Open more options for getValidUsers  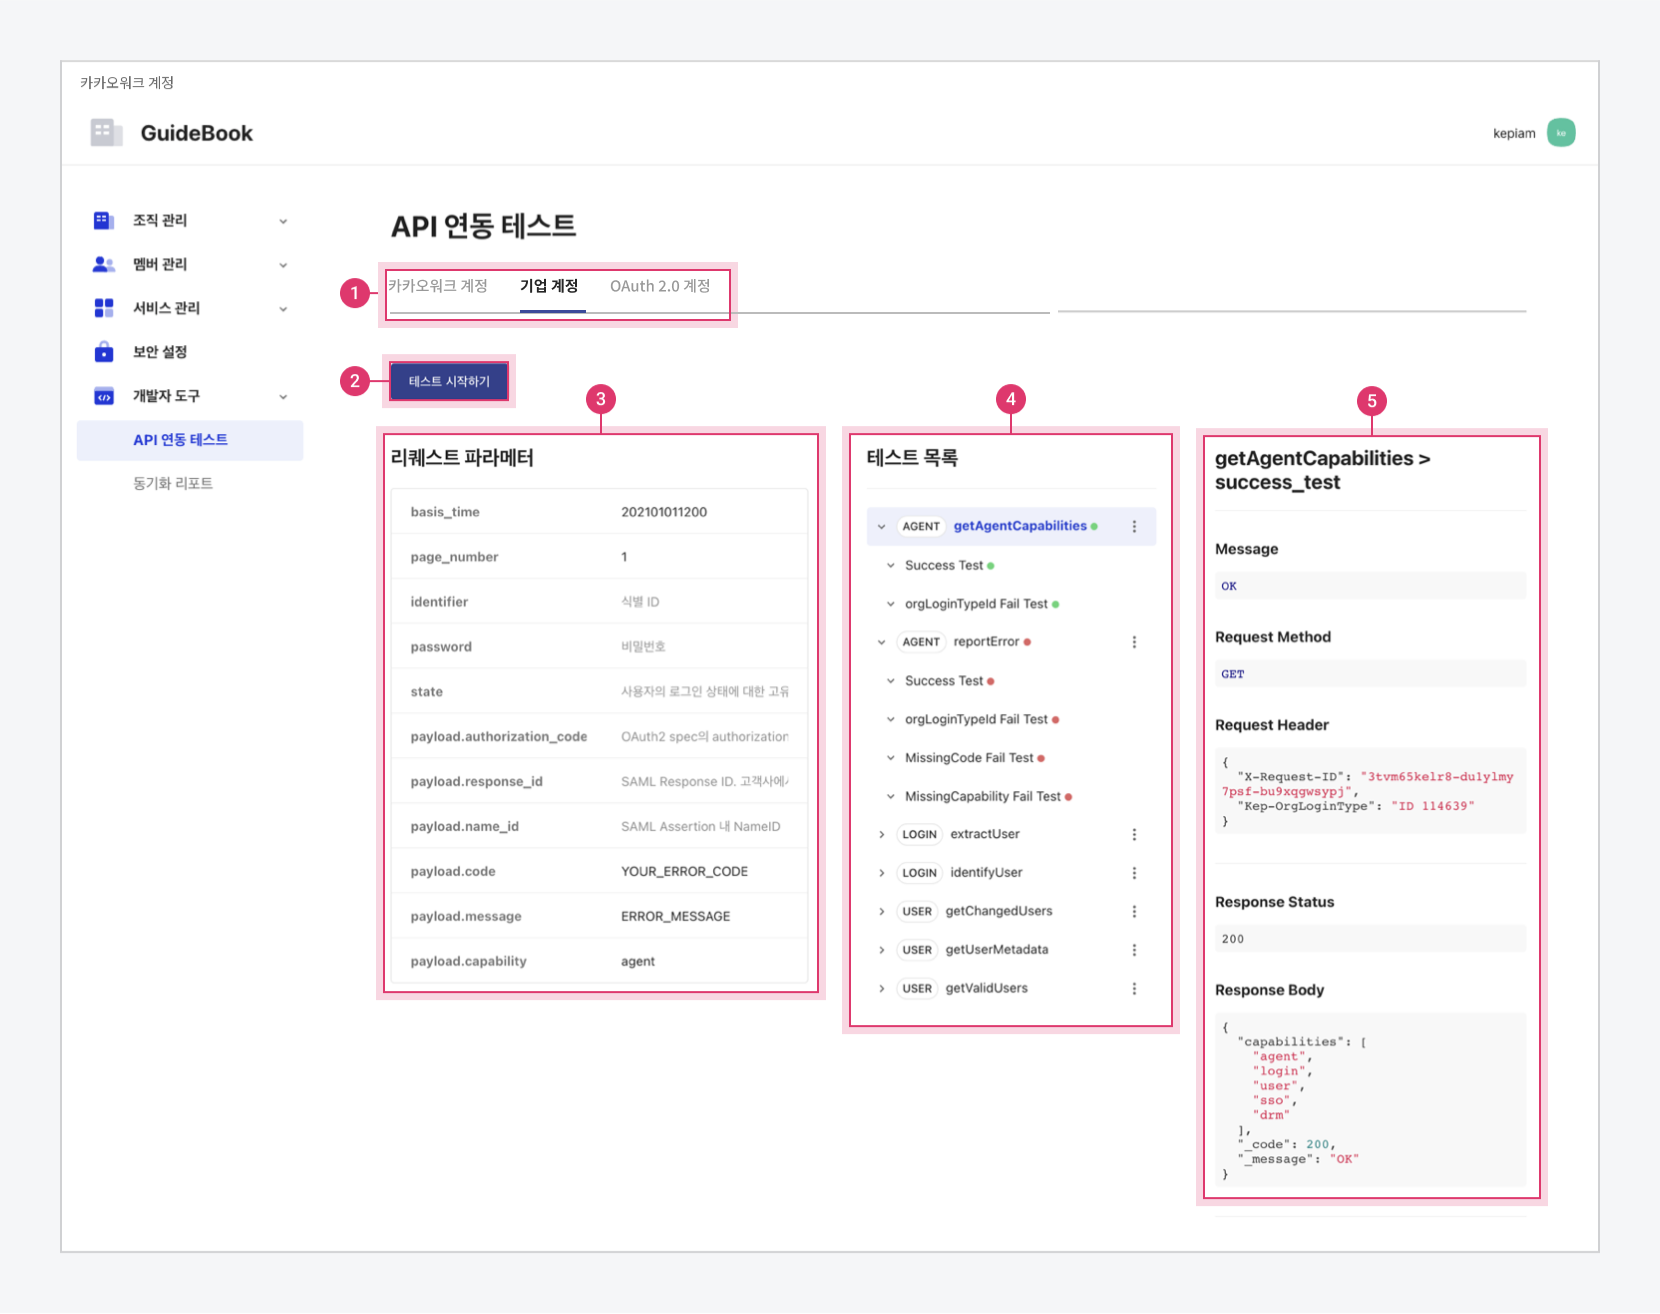point(1134,988)
